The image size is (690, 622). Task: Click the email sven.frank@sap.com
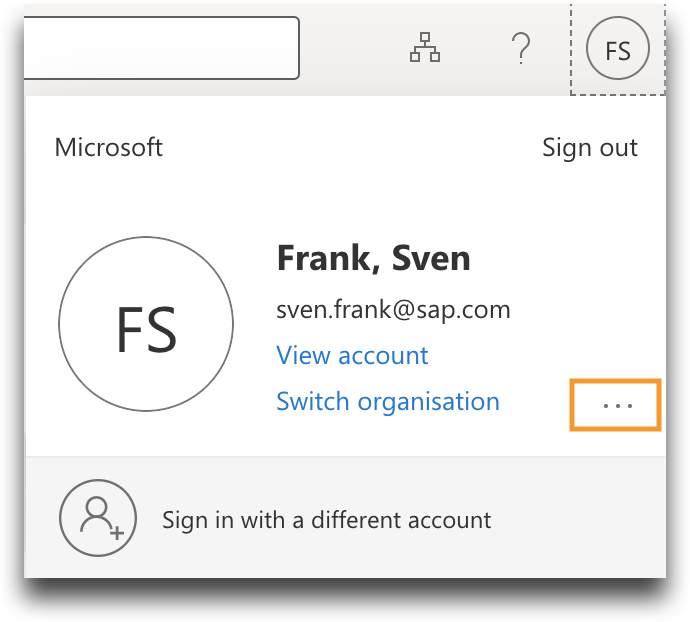coord(393,310)
